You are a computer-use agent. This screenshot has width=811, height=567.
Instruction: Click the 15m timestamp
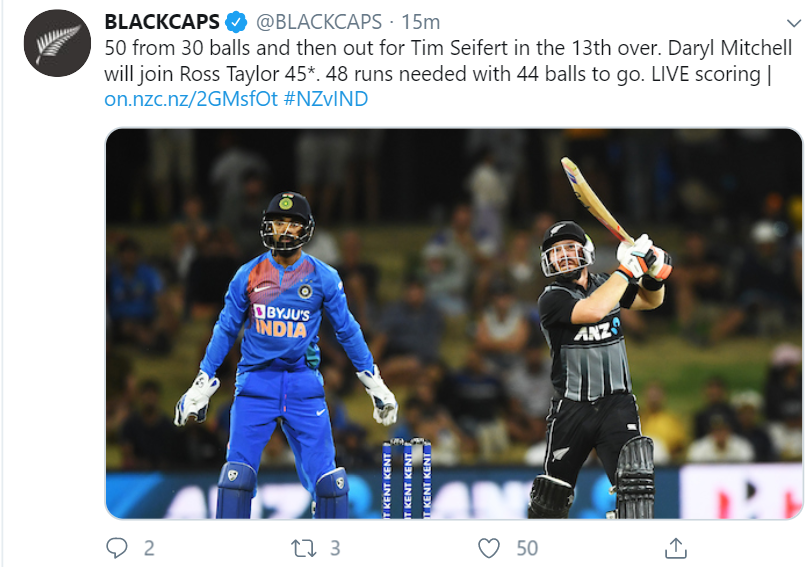tap(420, 22)
